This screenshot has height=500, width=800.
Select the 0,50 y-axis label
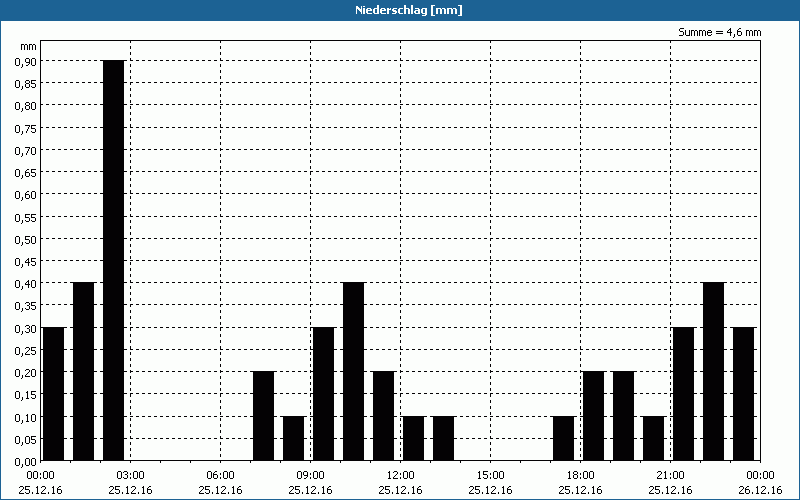pos(26,239)
